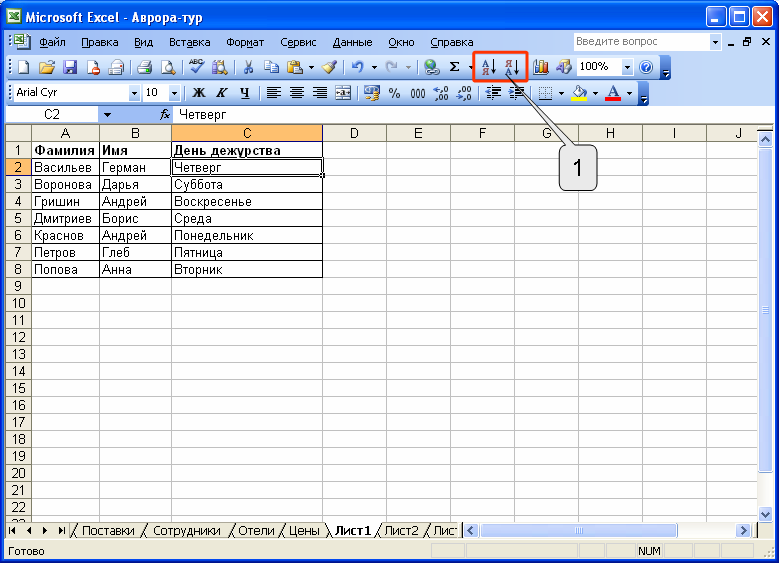Open Excel Help question mark icon
Image resolution: width=779 pixels, height=563 pixels.
point(646,67)
